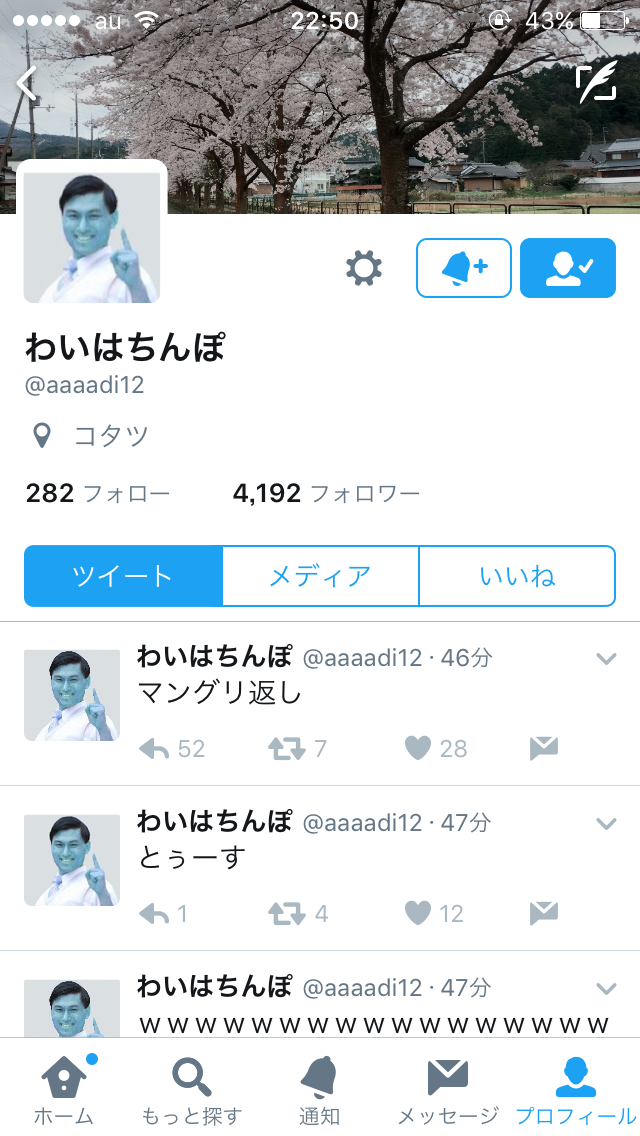Screen dimensions: 640x1136
Task: Open profile settings gear icon
Action: [x=364, y=268]
